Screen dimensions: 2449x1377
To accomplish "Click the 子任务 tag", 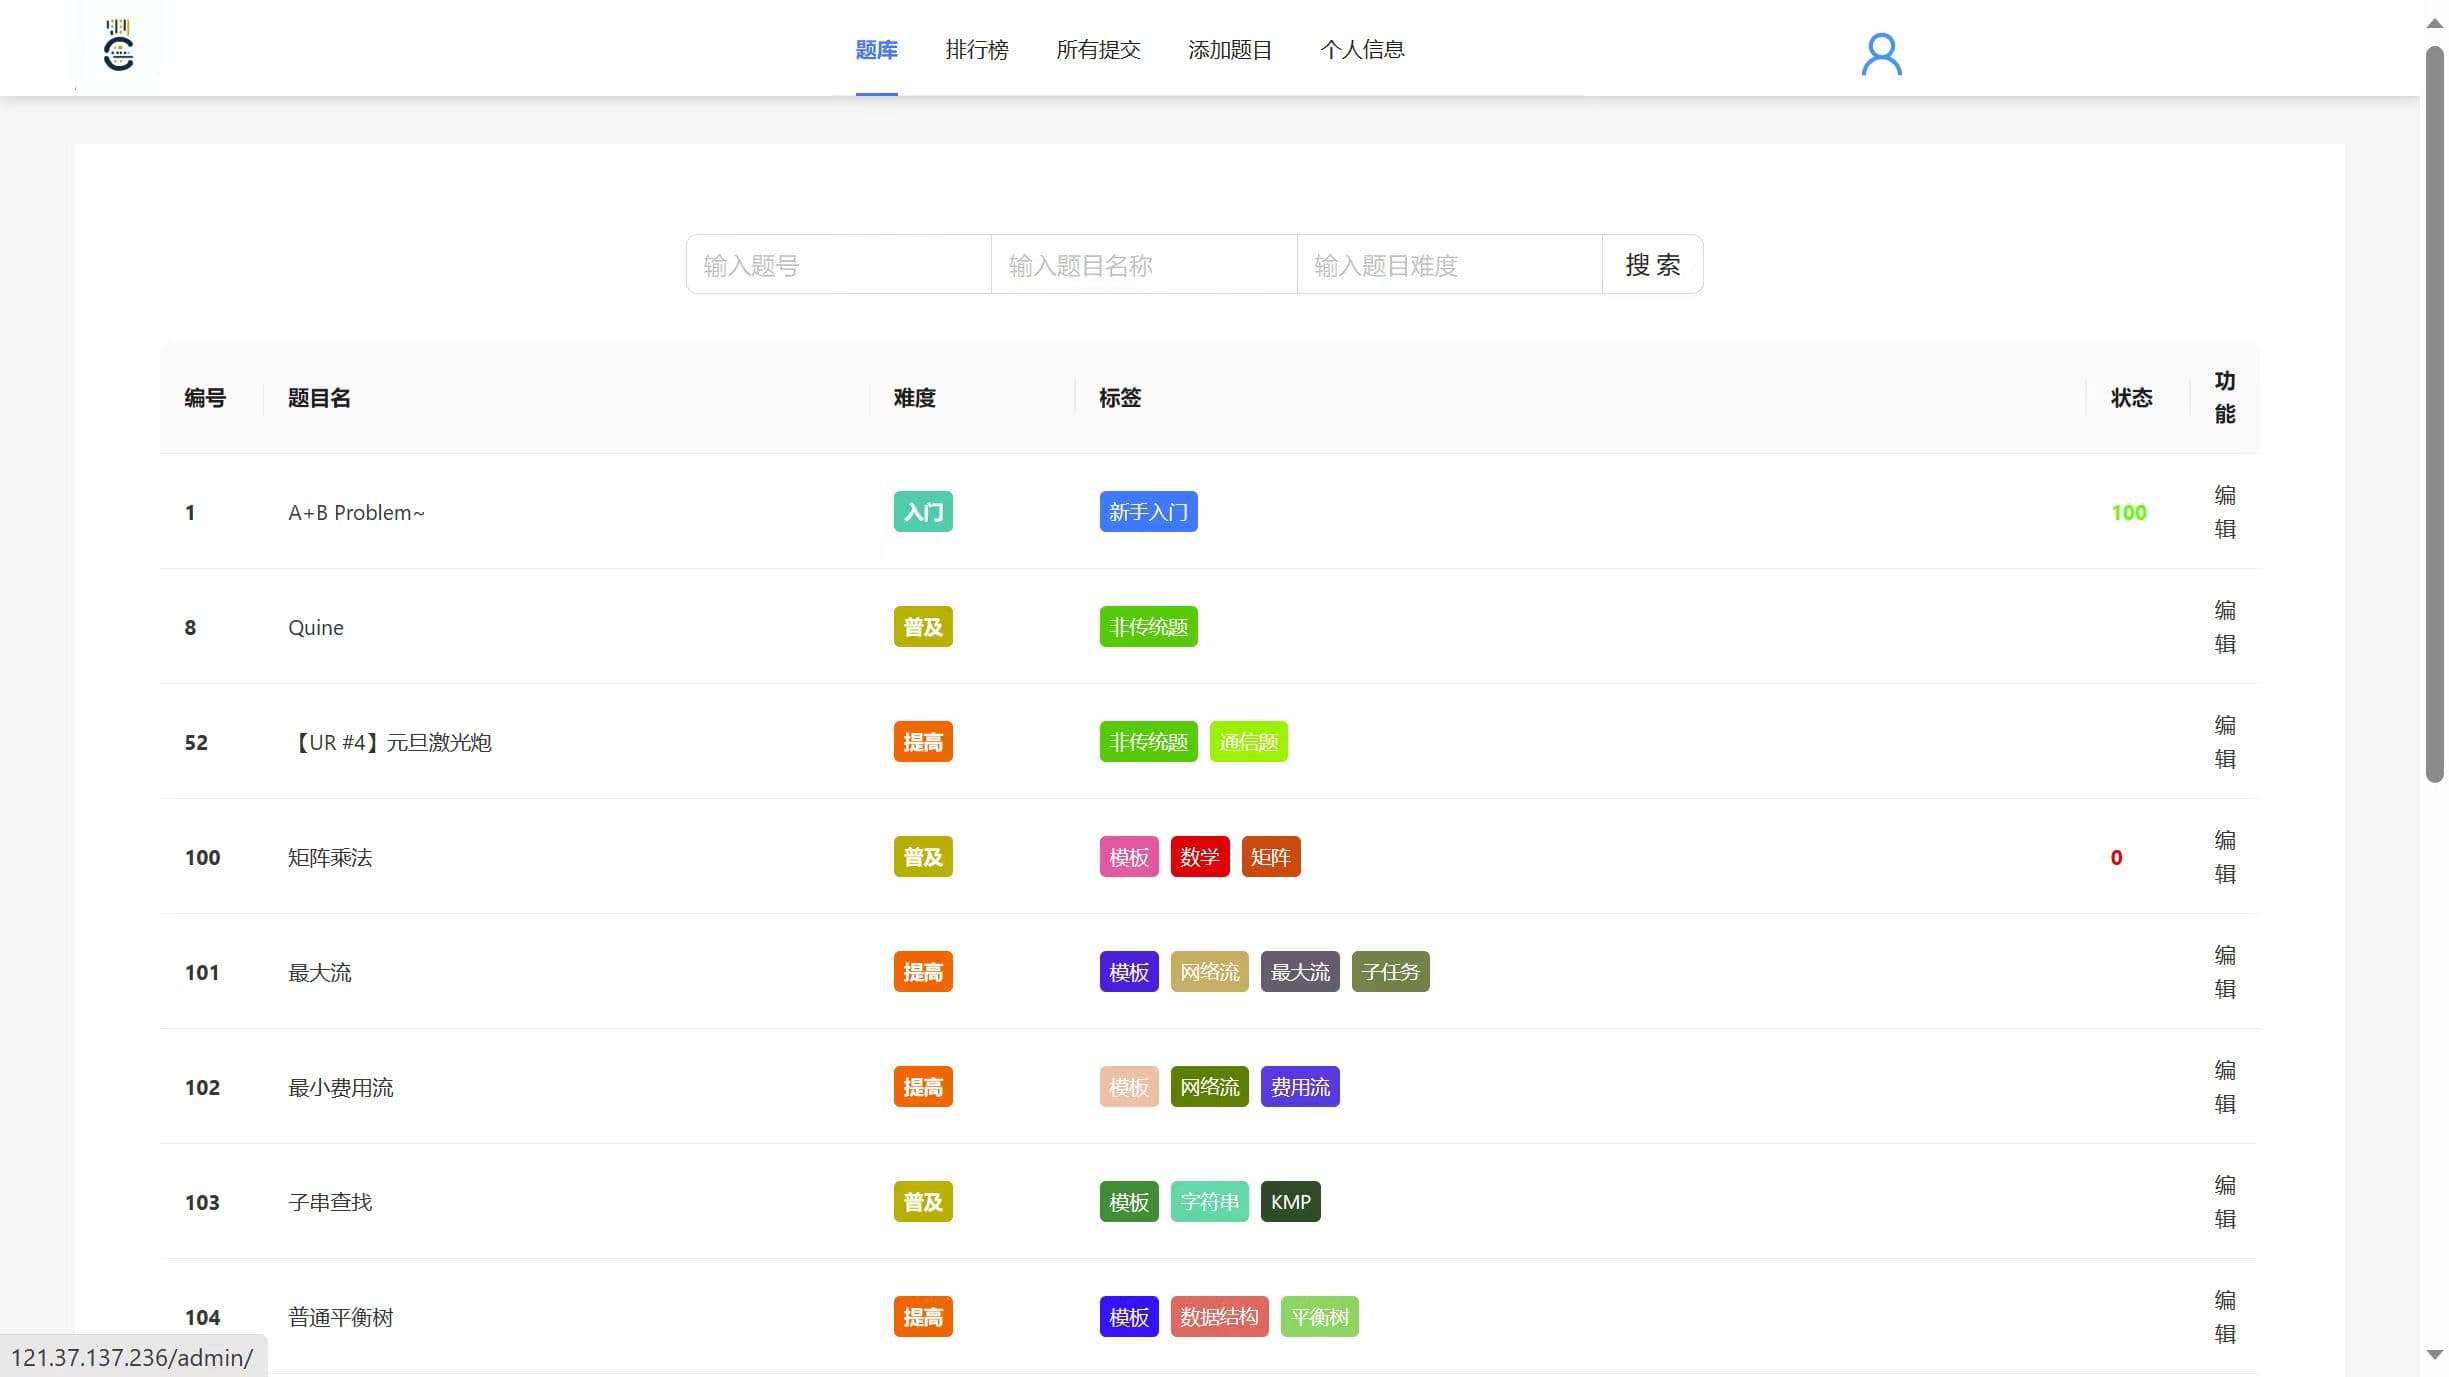I will [1390, 972].
